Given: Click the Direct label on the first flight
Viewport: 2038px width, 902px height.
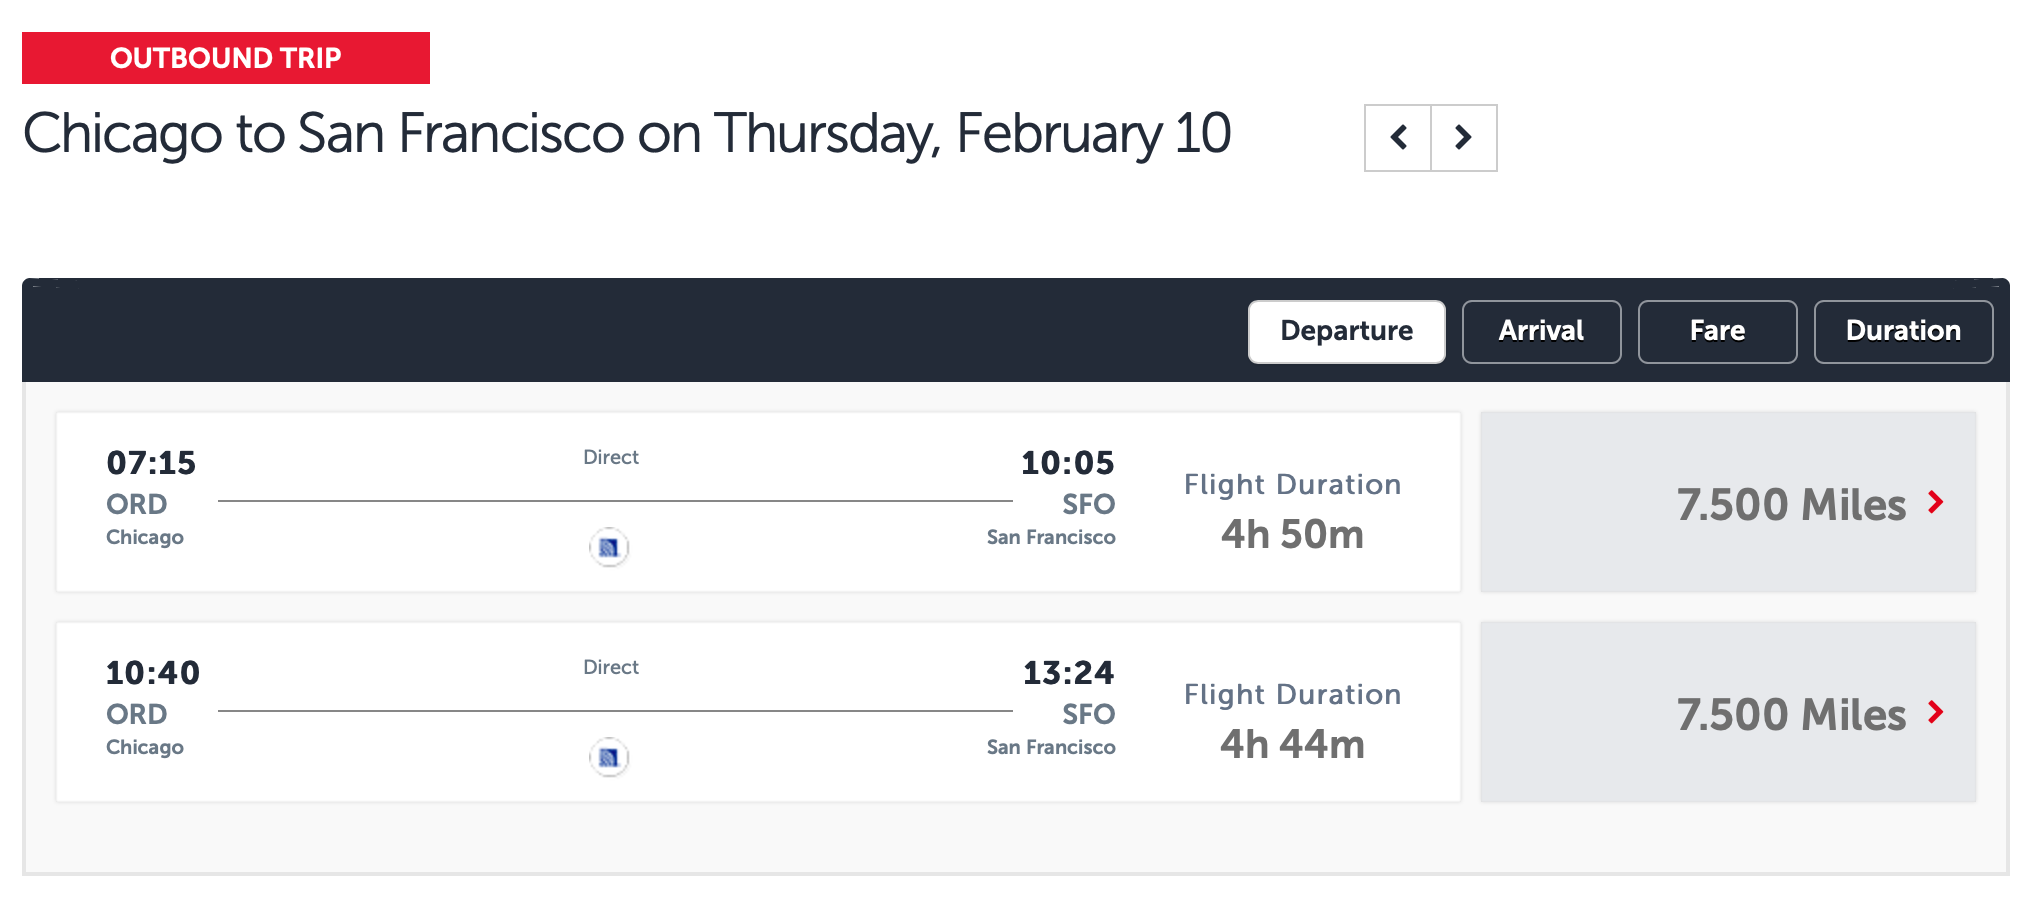Looking at the screenshot, I should [x=611, y=457].
